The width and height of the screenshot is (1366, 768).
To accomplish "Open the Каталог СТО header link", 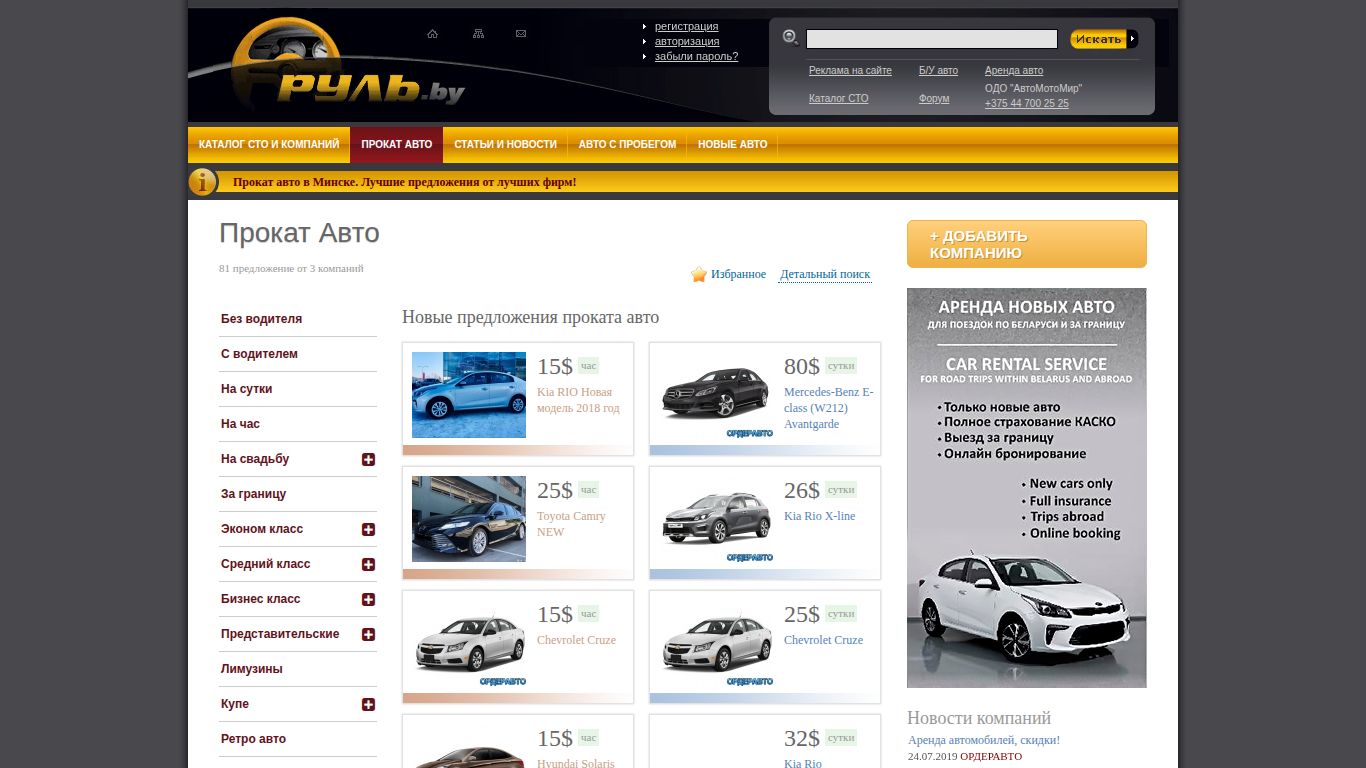I will [x=838, y=99].
